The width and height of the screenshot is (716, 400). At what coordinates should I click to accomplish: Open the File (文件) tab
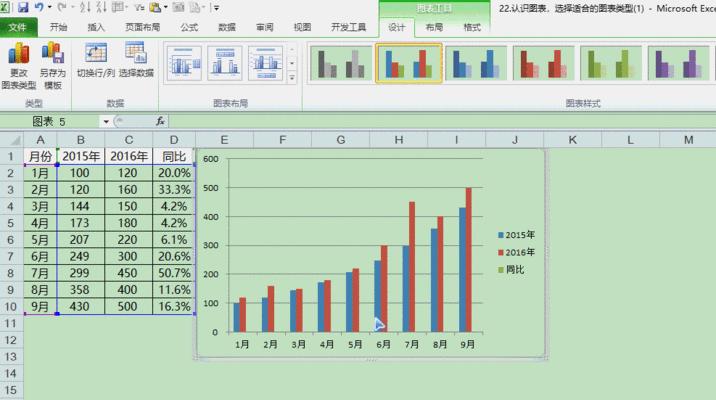[x=18, y=27]
